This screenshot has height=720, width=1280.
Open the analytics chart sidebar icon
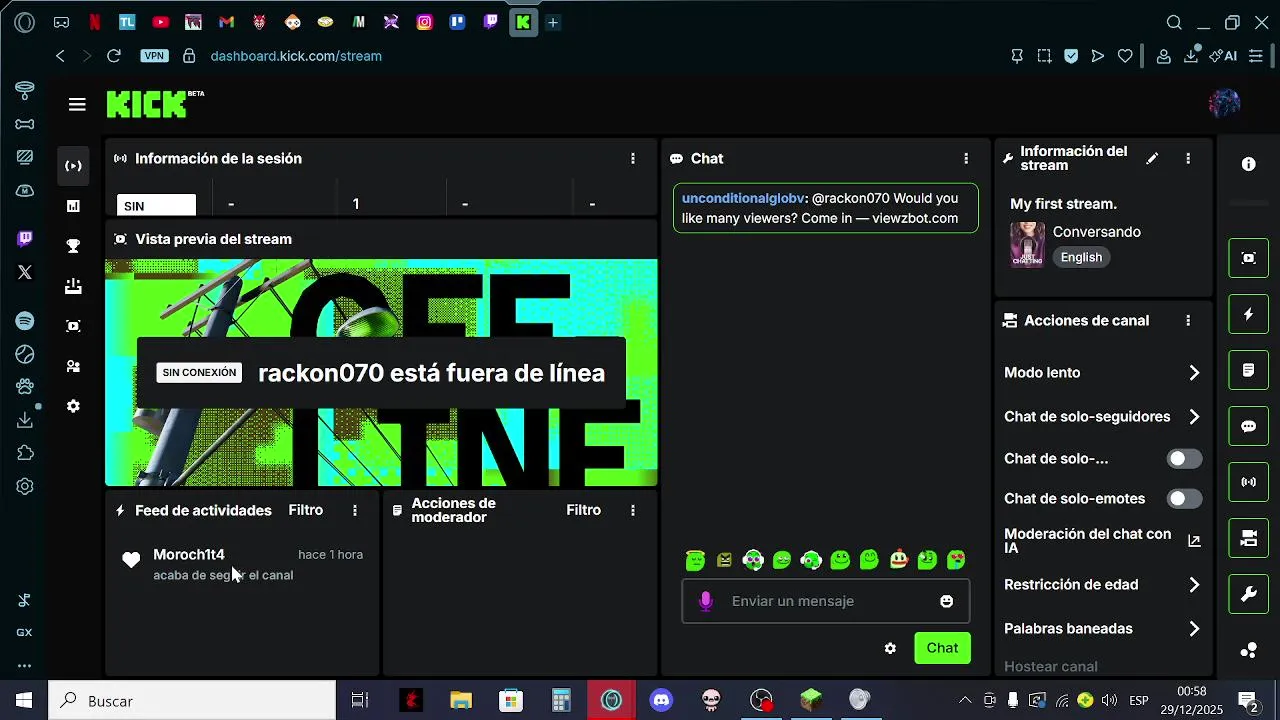coord(73,206)
